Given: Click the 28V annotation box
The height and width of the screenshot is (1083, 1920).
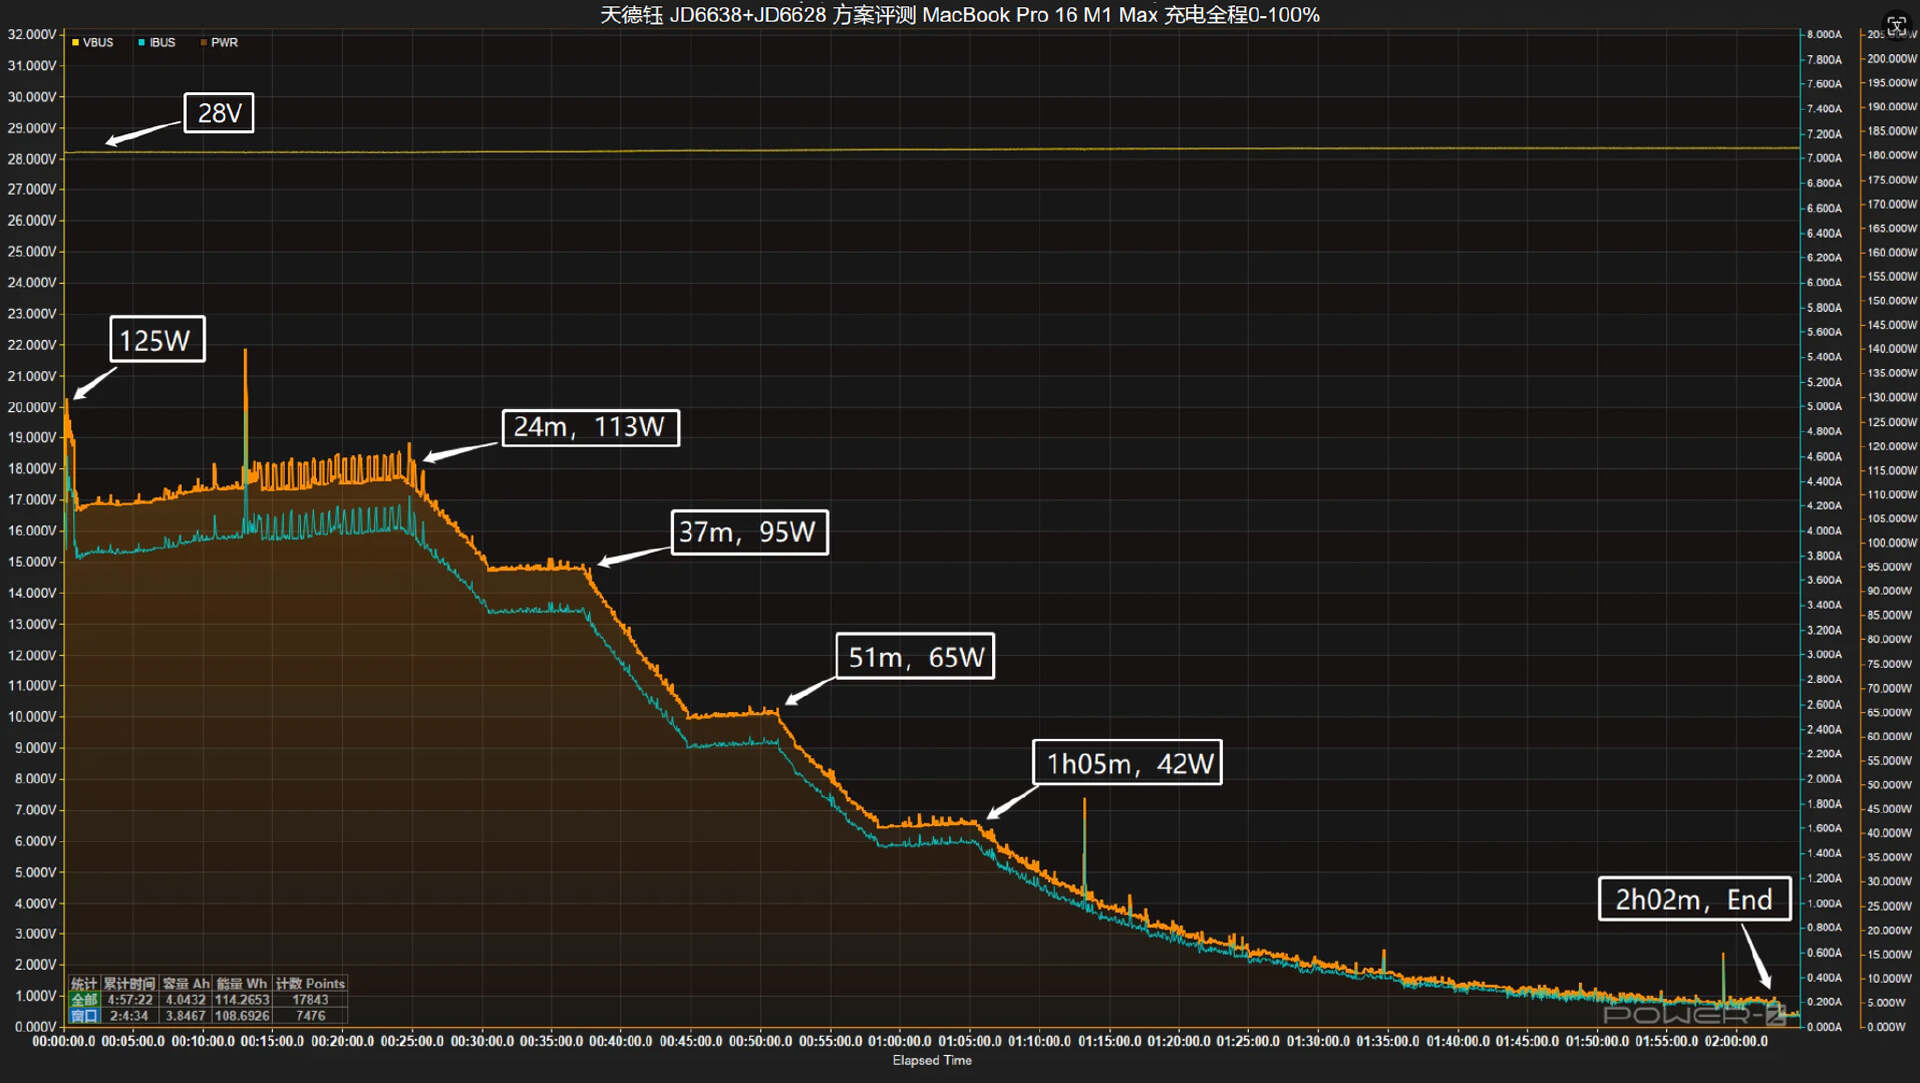Looking at the screenshot, I should [219, 113].
